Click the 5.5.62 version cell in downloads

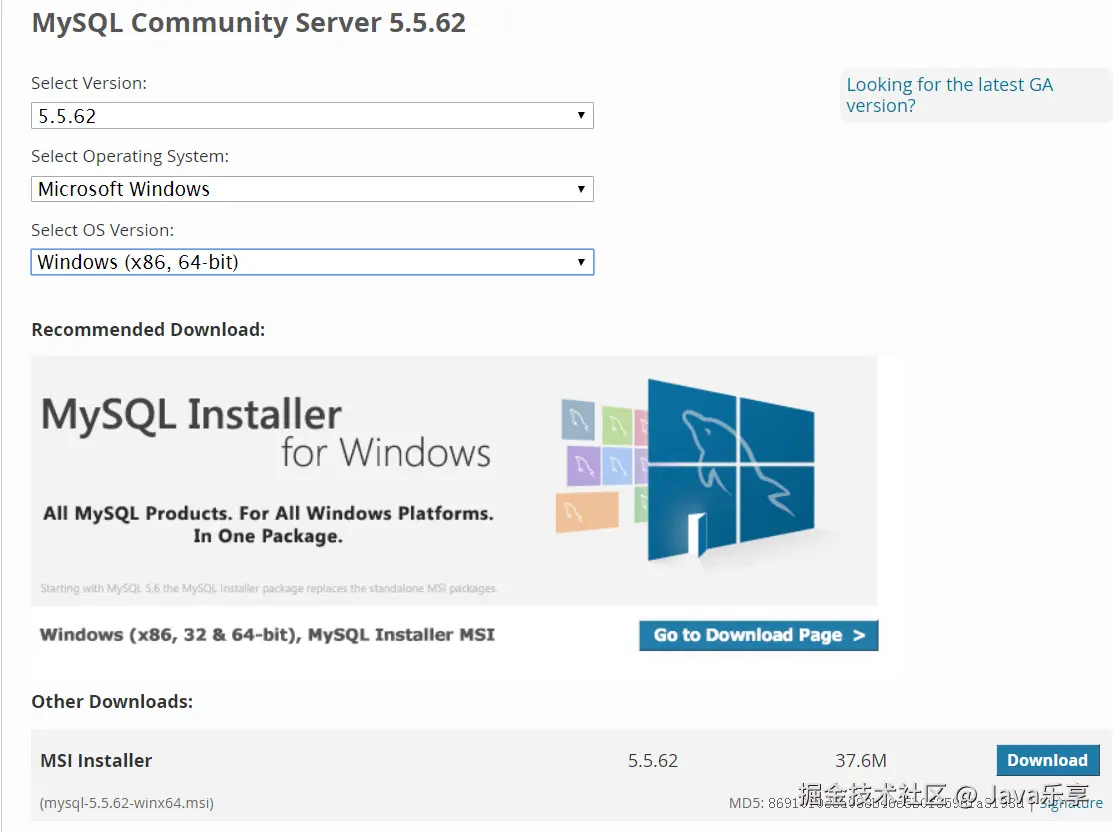653,761
